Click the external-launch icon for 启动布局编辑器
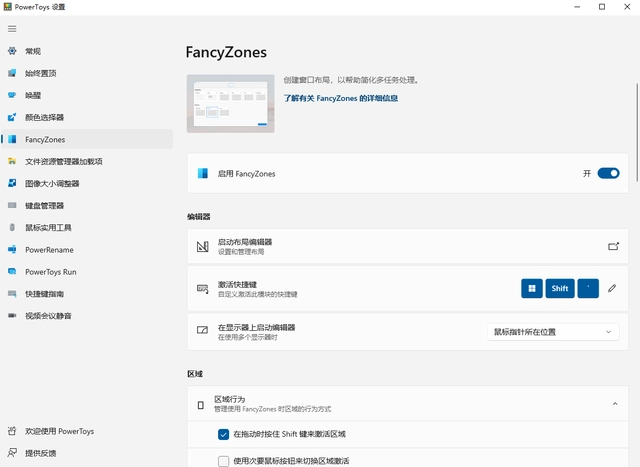Image resolution: width=640 pixels, height=467 pixels. (613, 247)
